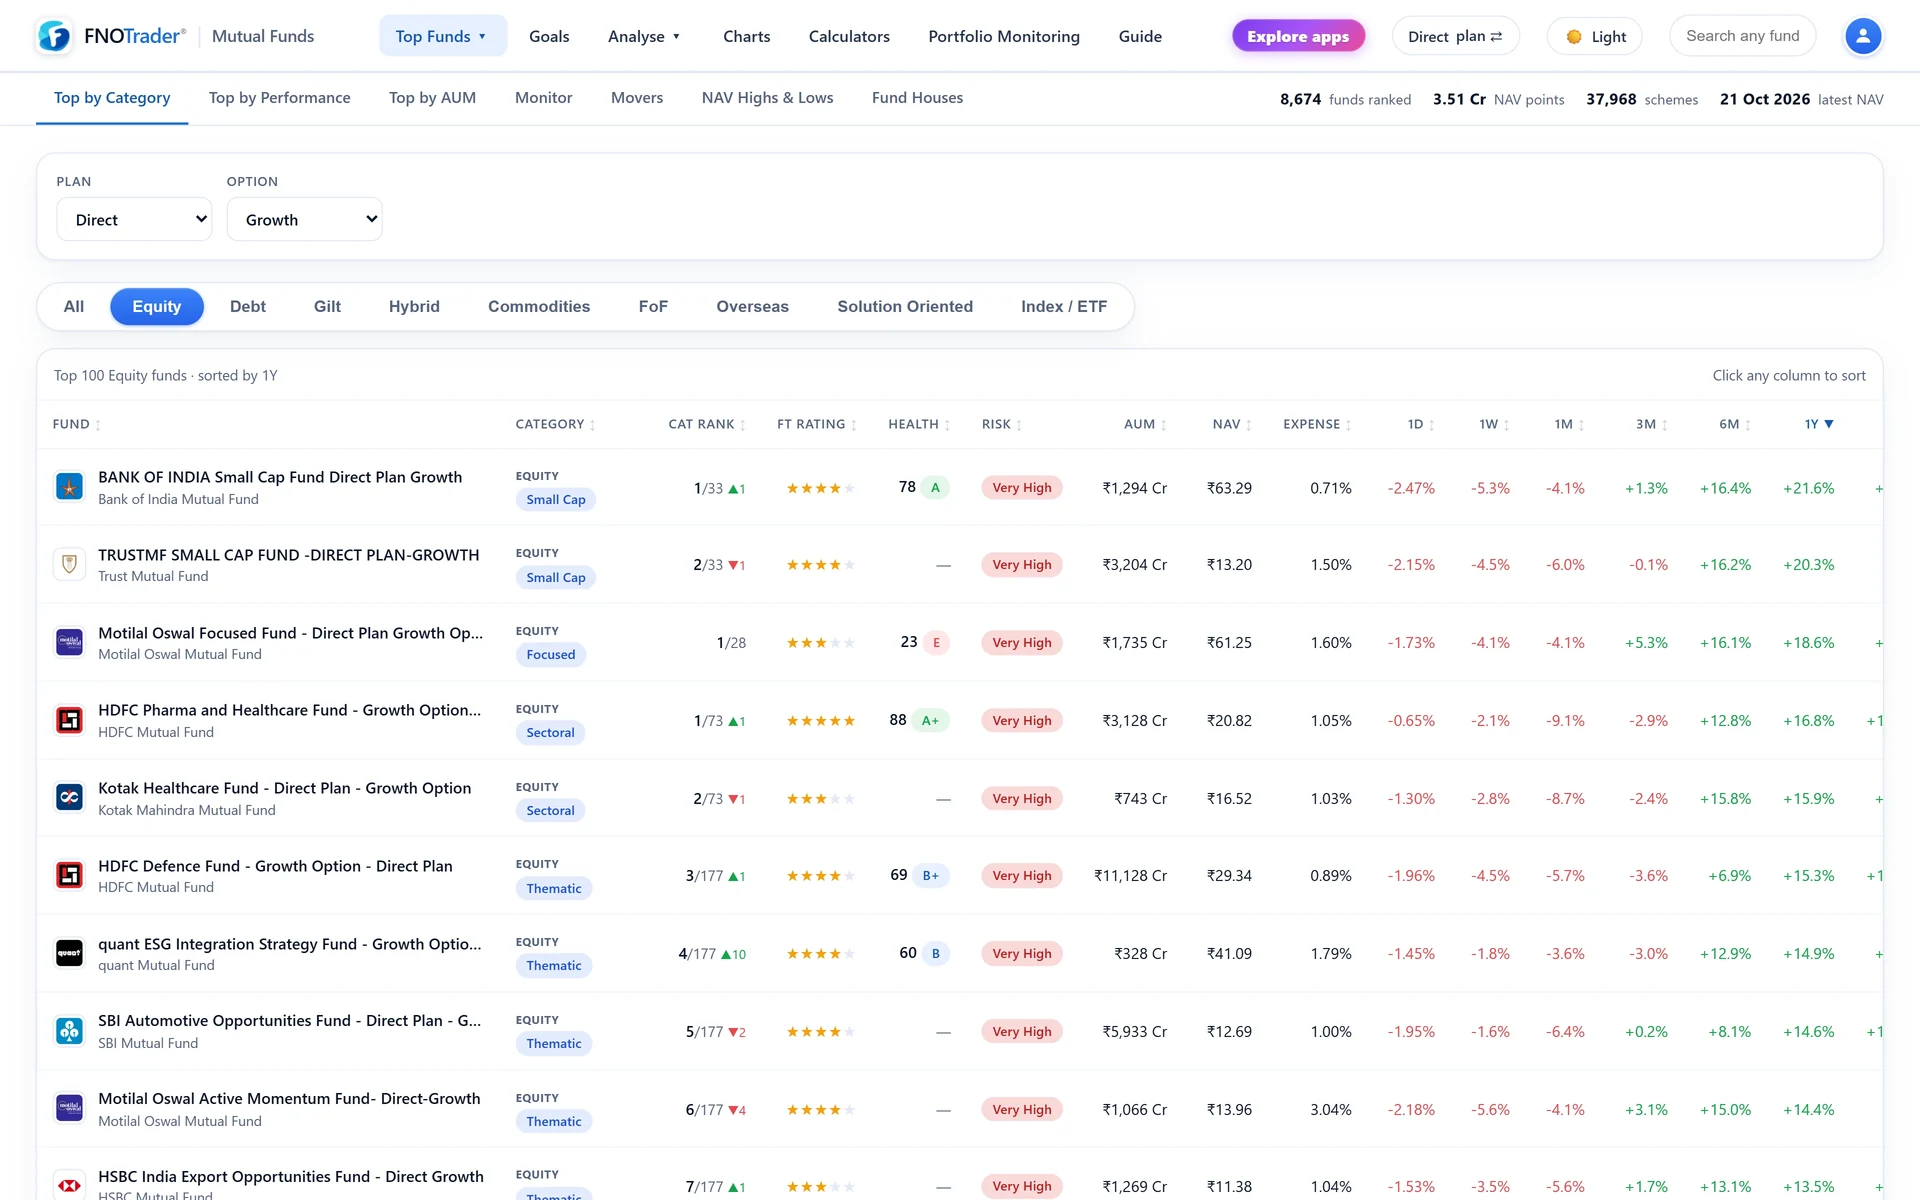Sort by the HEALTH column header
Viewport: 1920px width, 1200px height.
coord(919,424)
